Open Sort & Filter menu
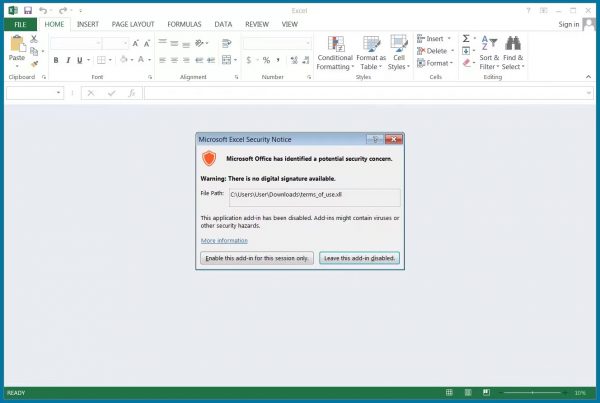This screenshot has width=600, height=403. pos(489,53)
